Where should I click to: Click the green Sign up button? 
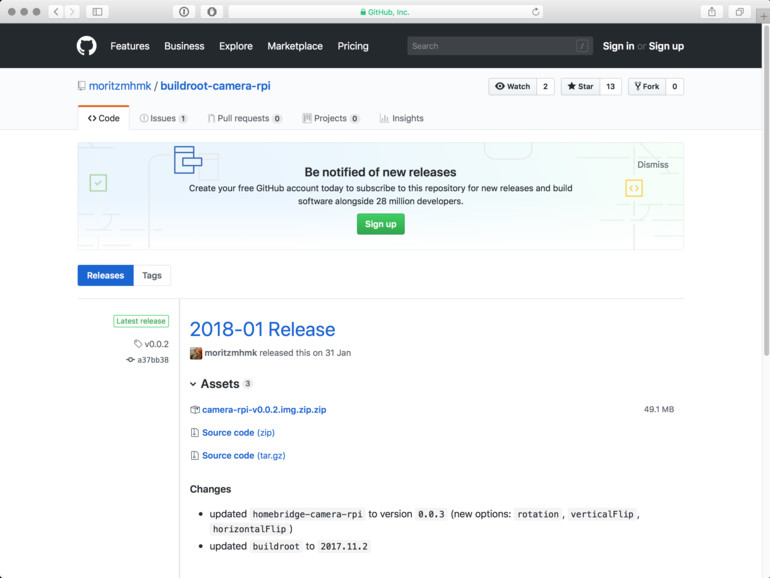tap(381, 224)
